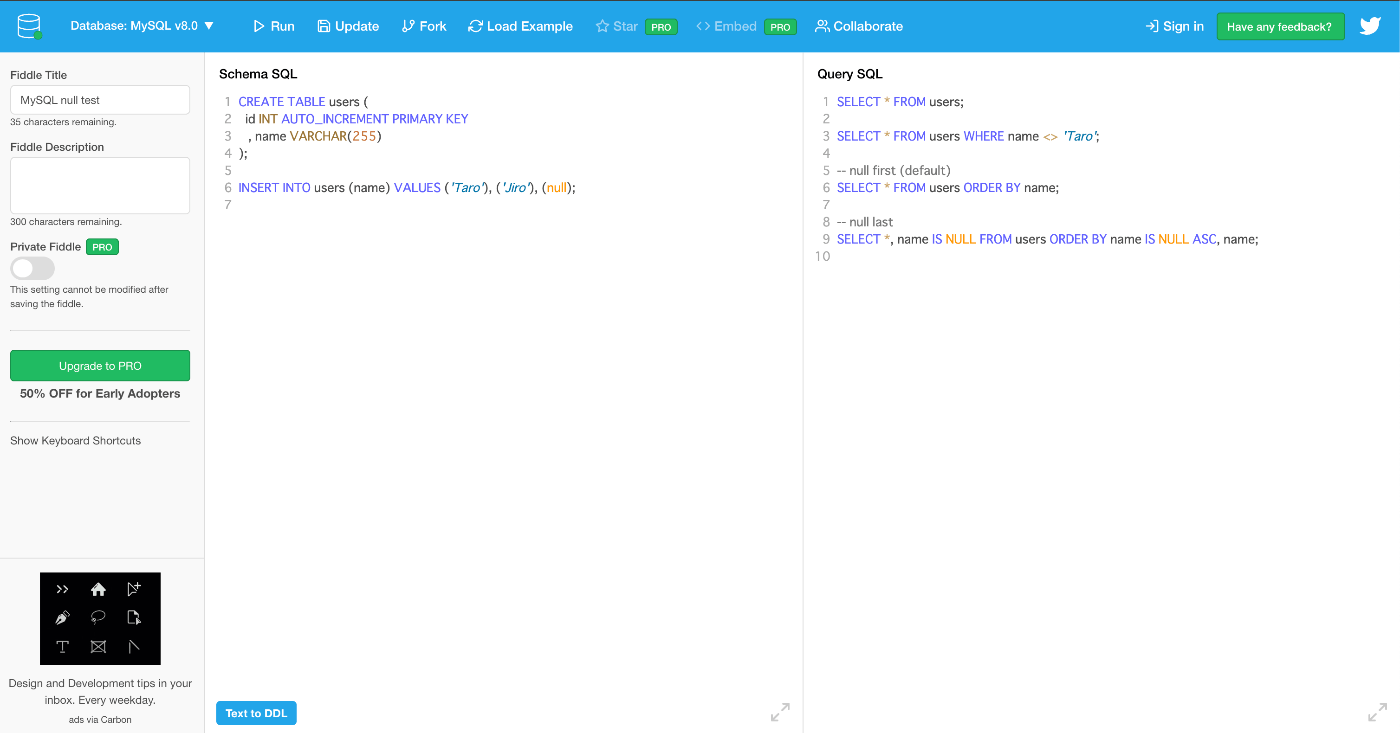Click Load Example in the top bar
The width and height of the screenshot is (1400, 733).
point(520,26)
